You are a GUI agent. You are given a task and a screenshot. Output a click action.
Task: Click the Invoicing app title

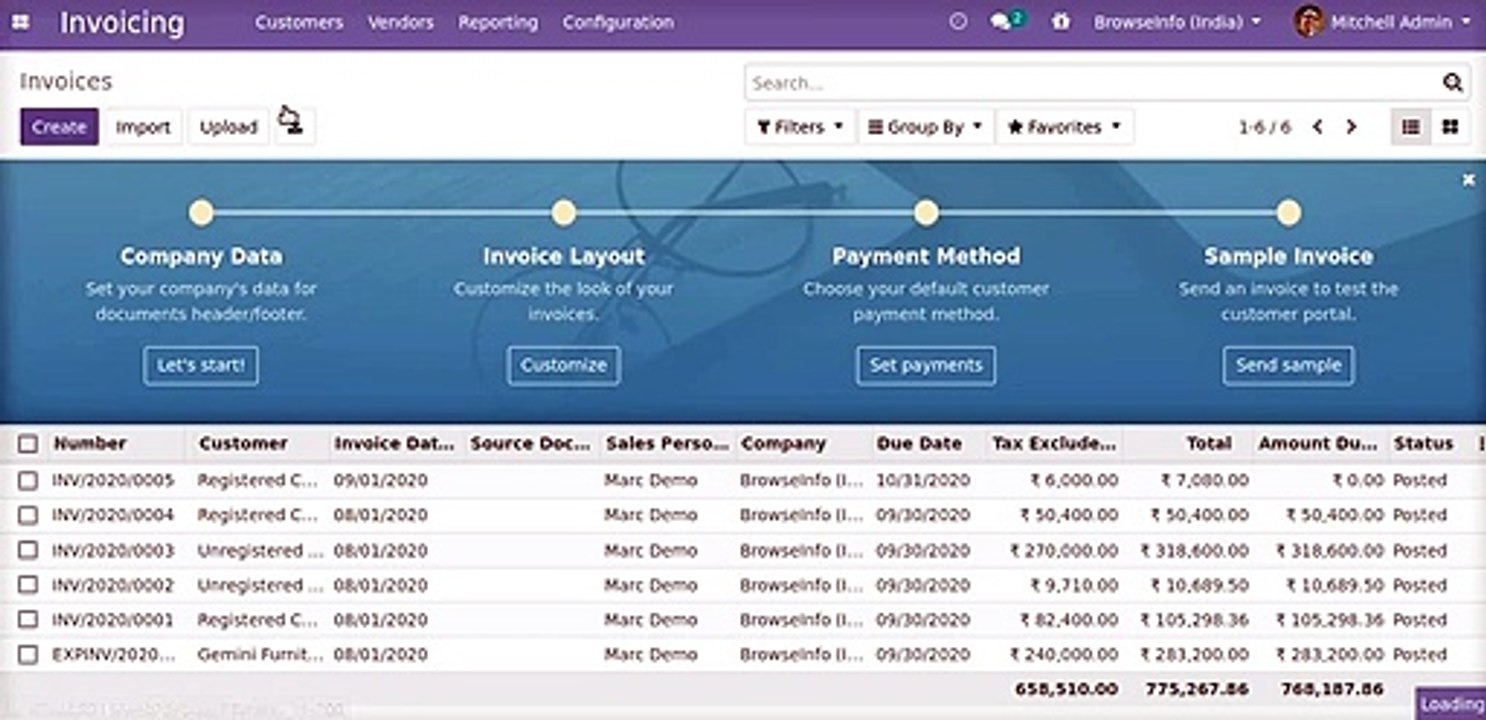tap(122, 22)
